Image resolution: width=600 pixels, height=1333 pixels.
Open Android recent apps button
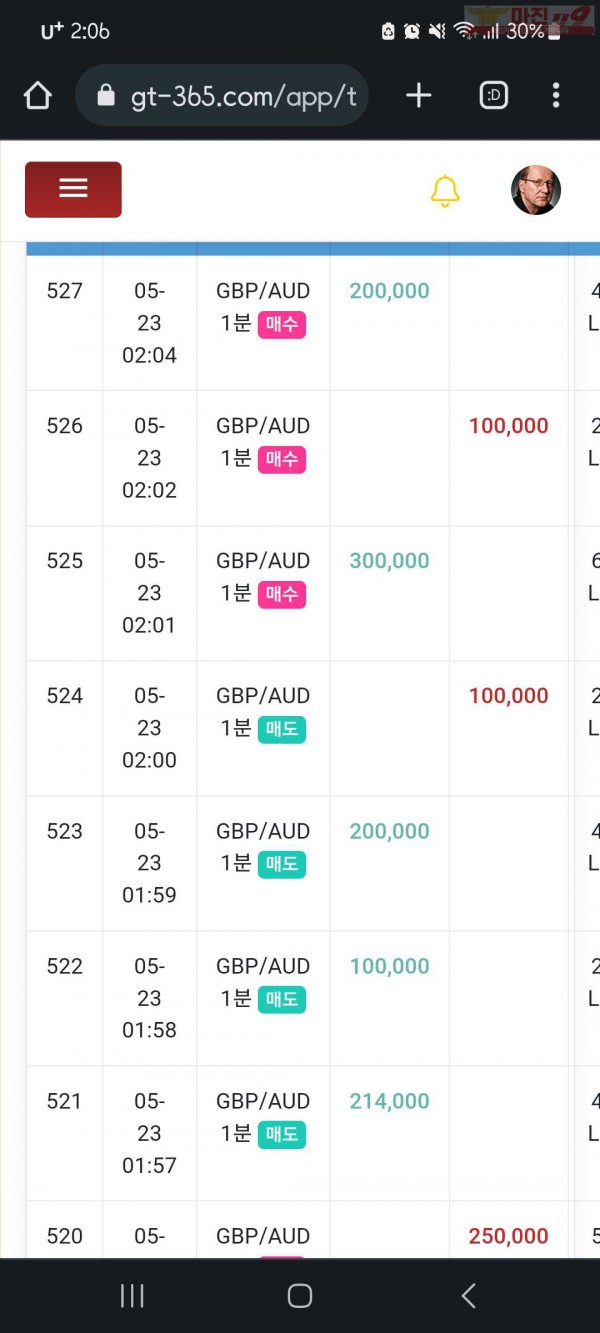[x=132, y=1296]
